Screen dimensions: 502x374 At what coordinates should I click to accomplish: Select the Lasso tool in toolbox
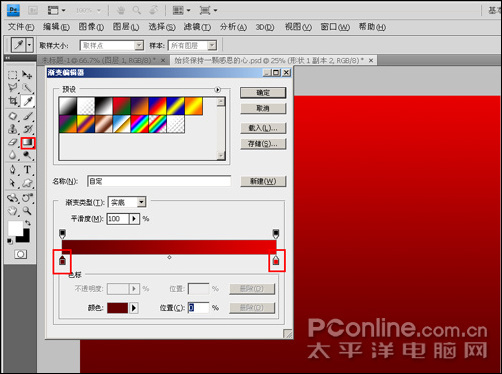click(13, 88)
